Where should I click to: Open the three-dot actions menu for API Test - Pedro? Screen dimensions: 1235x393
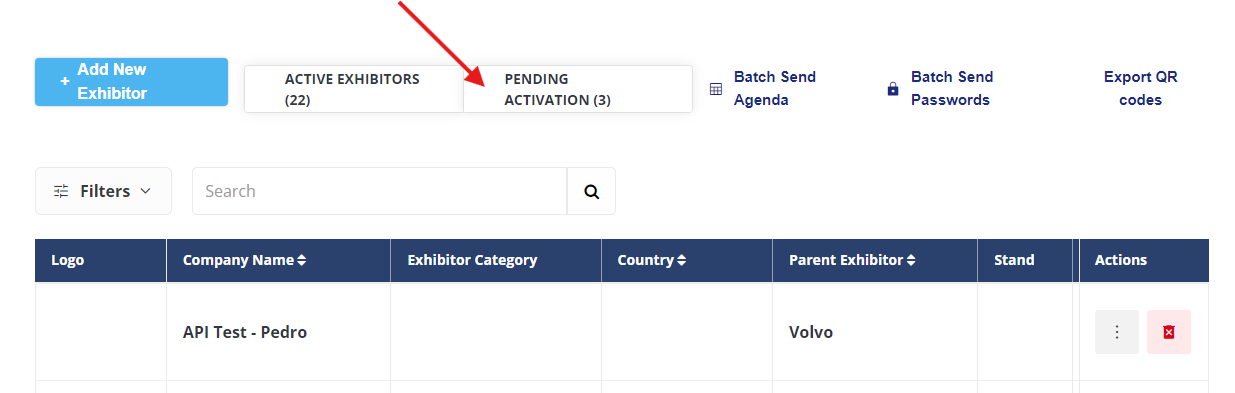1117,332
